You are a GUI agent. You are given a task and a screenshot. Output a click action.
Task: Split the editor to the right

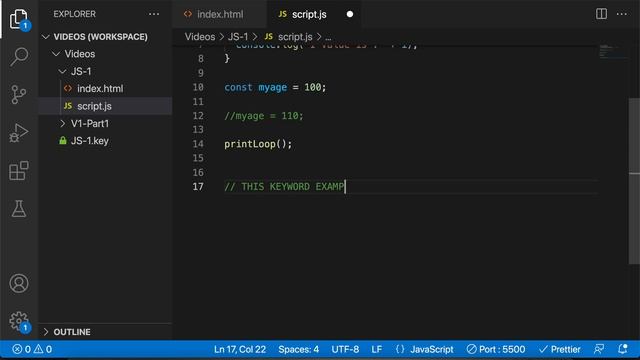[x=601, y=14]
